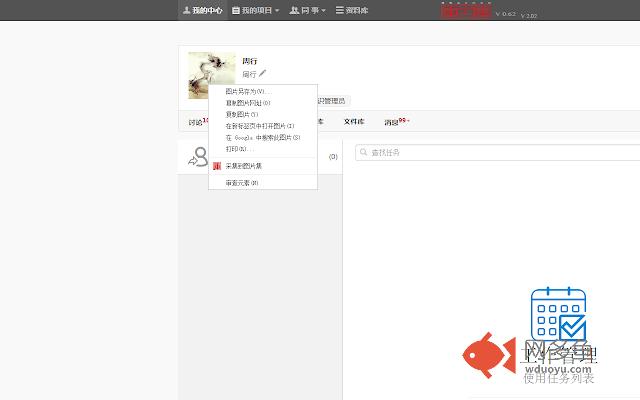Switch to the 消息 tab with 99 badge
640x400 pixels.
[397, 122]
